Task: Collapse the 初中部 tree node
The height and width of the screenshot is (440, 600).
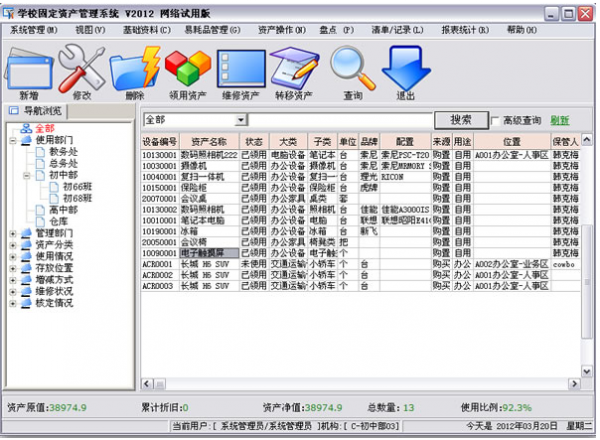Action: [x=26, y=176]
